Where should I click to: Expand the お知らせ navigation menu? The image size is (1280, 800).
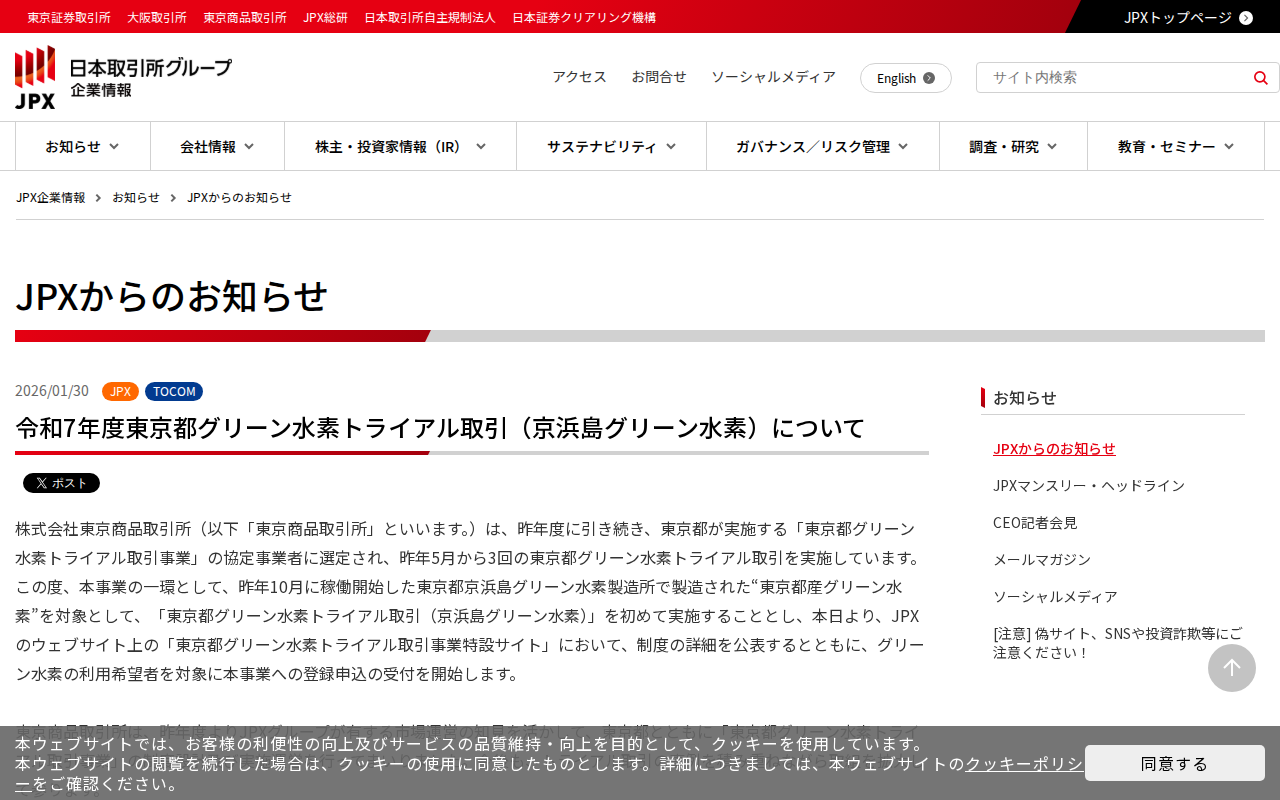click(x=83, y=146)
